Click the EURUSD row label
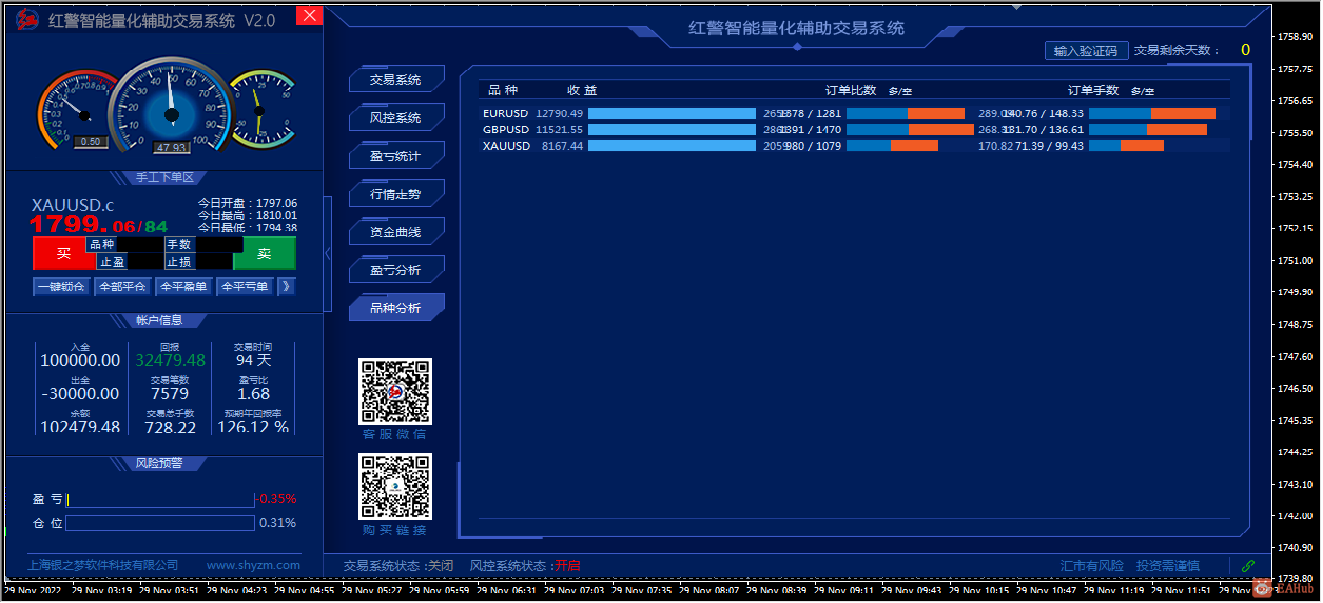 [x=506, y=114]
